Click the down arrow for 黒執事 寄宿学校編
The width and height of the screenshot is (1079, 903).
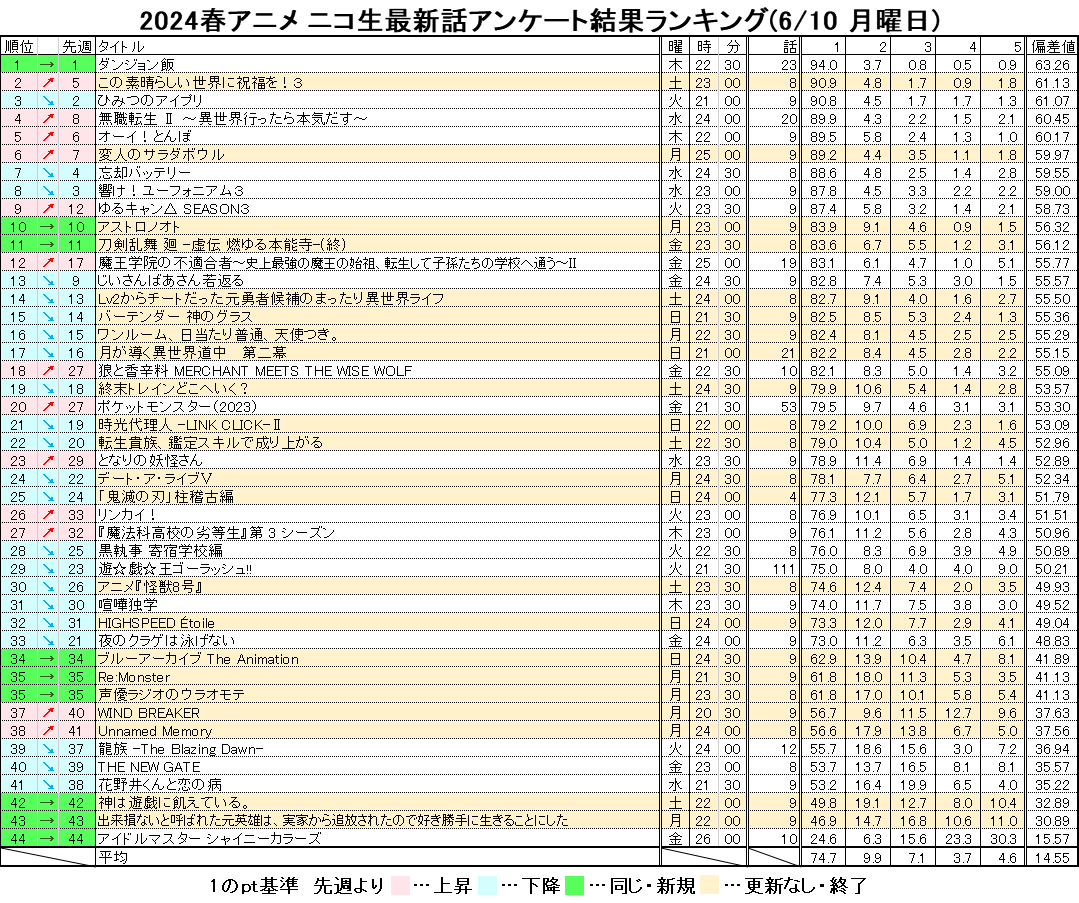pos(47,551)
